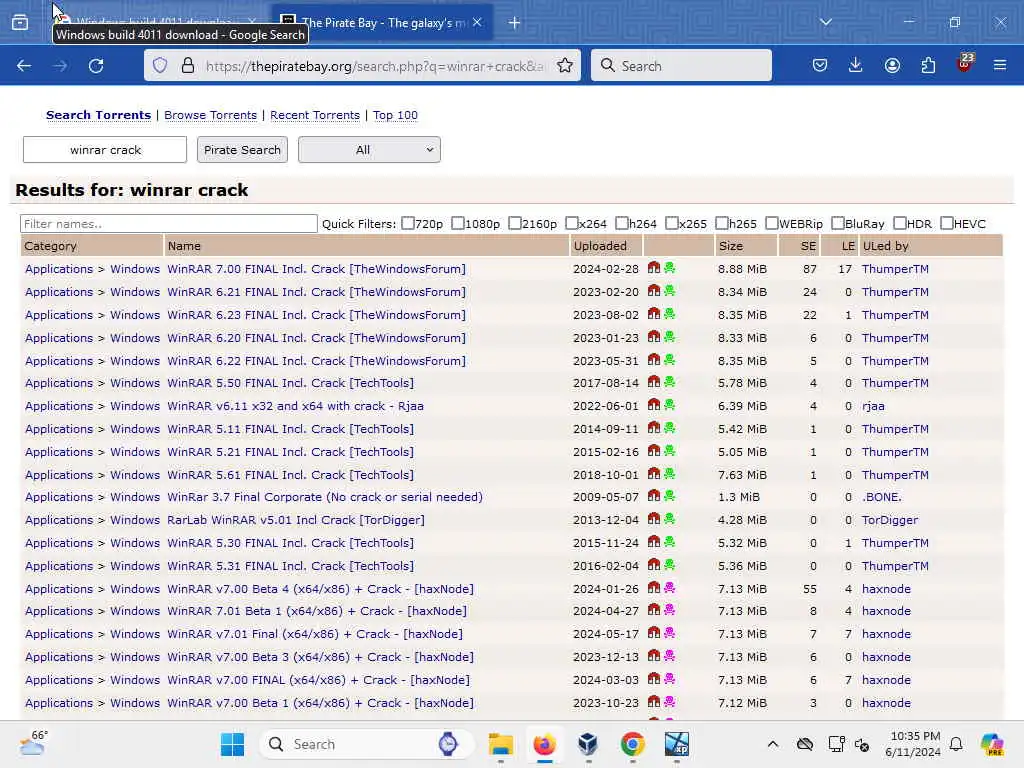Open the Firefox account icon

[x=892, y=65]
